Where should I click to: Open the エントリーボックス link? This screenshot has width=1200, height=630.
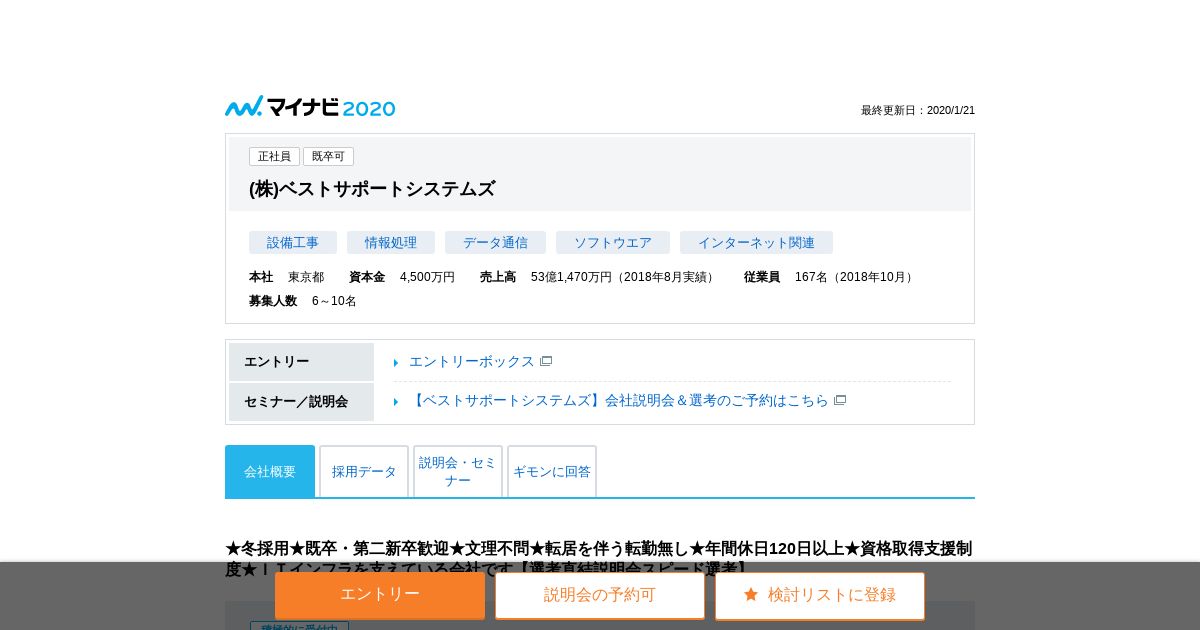472,361
